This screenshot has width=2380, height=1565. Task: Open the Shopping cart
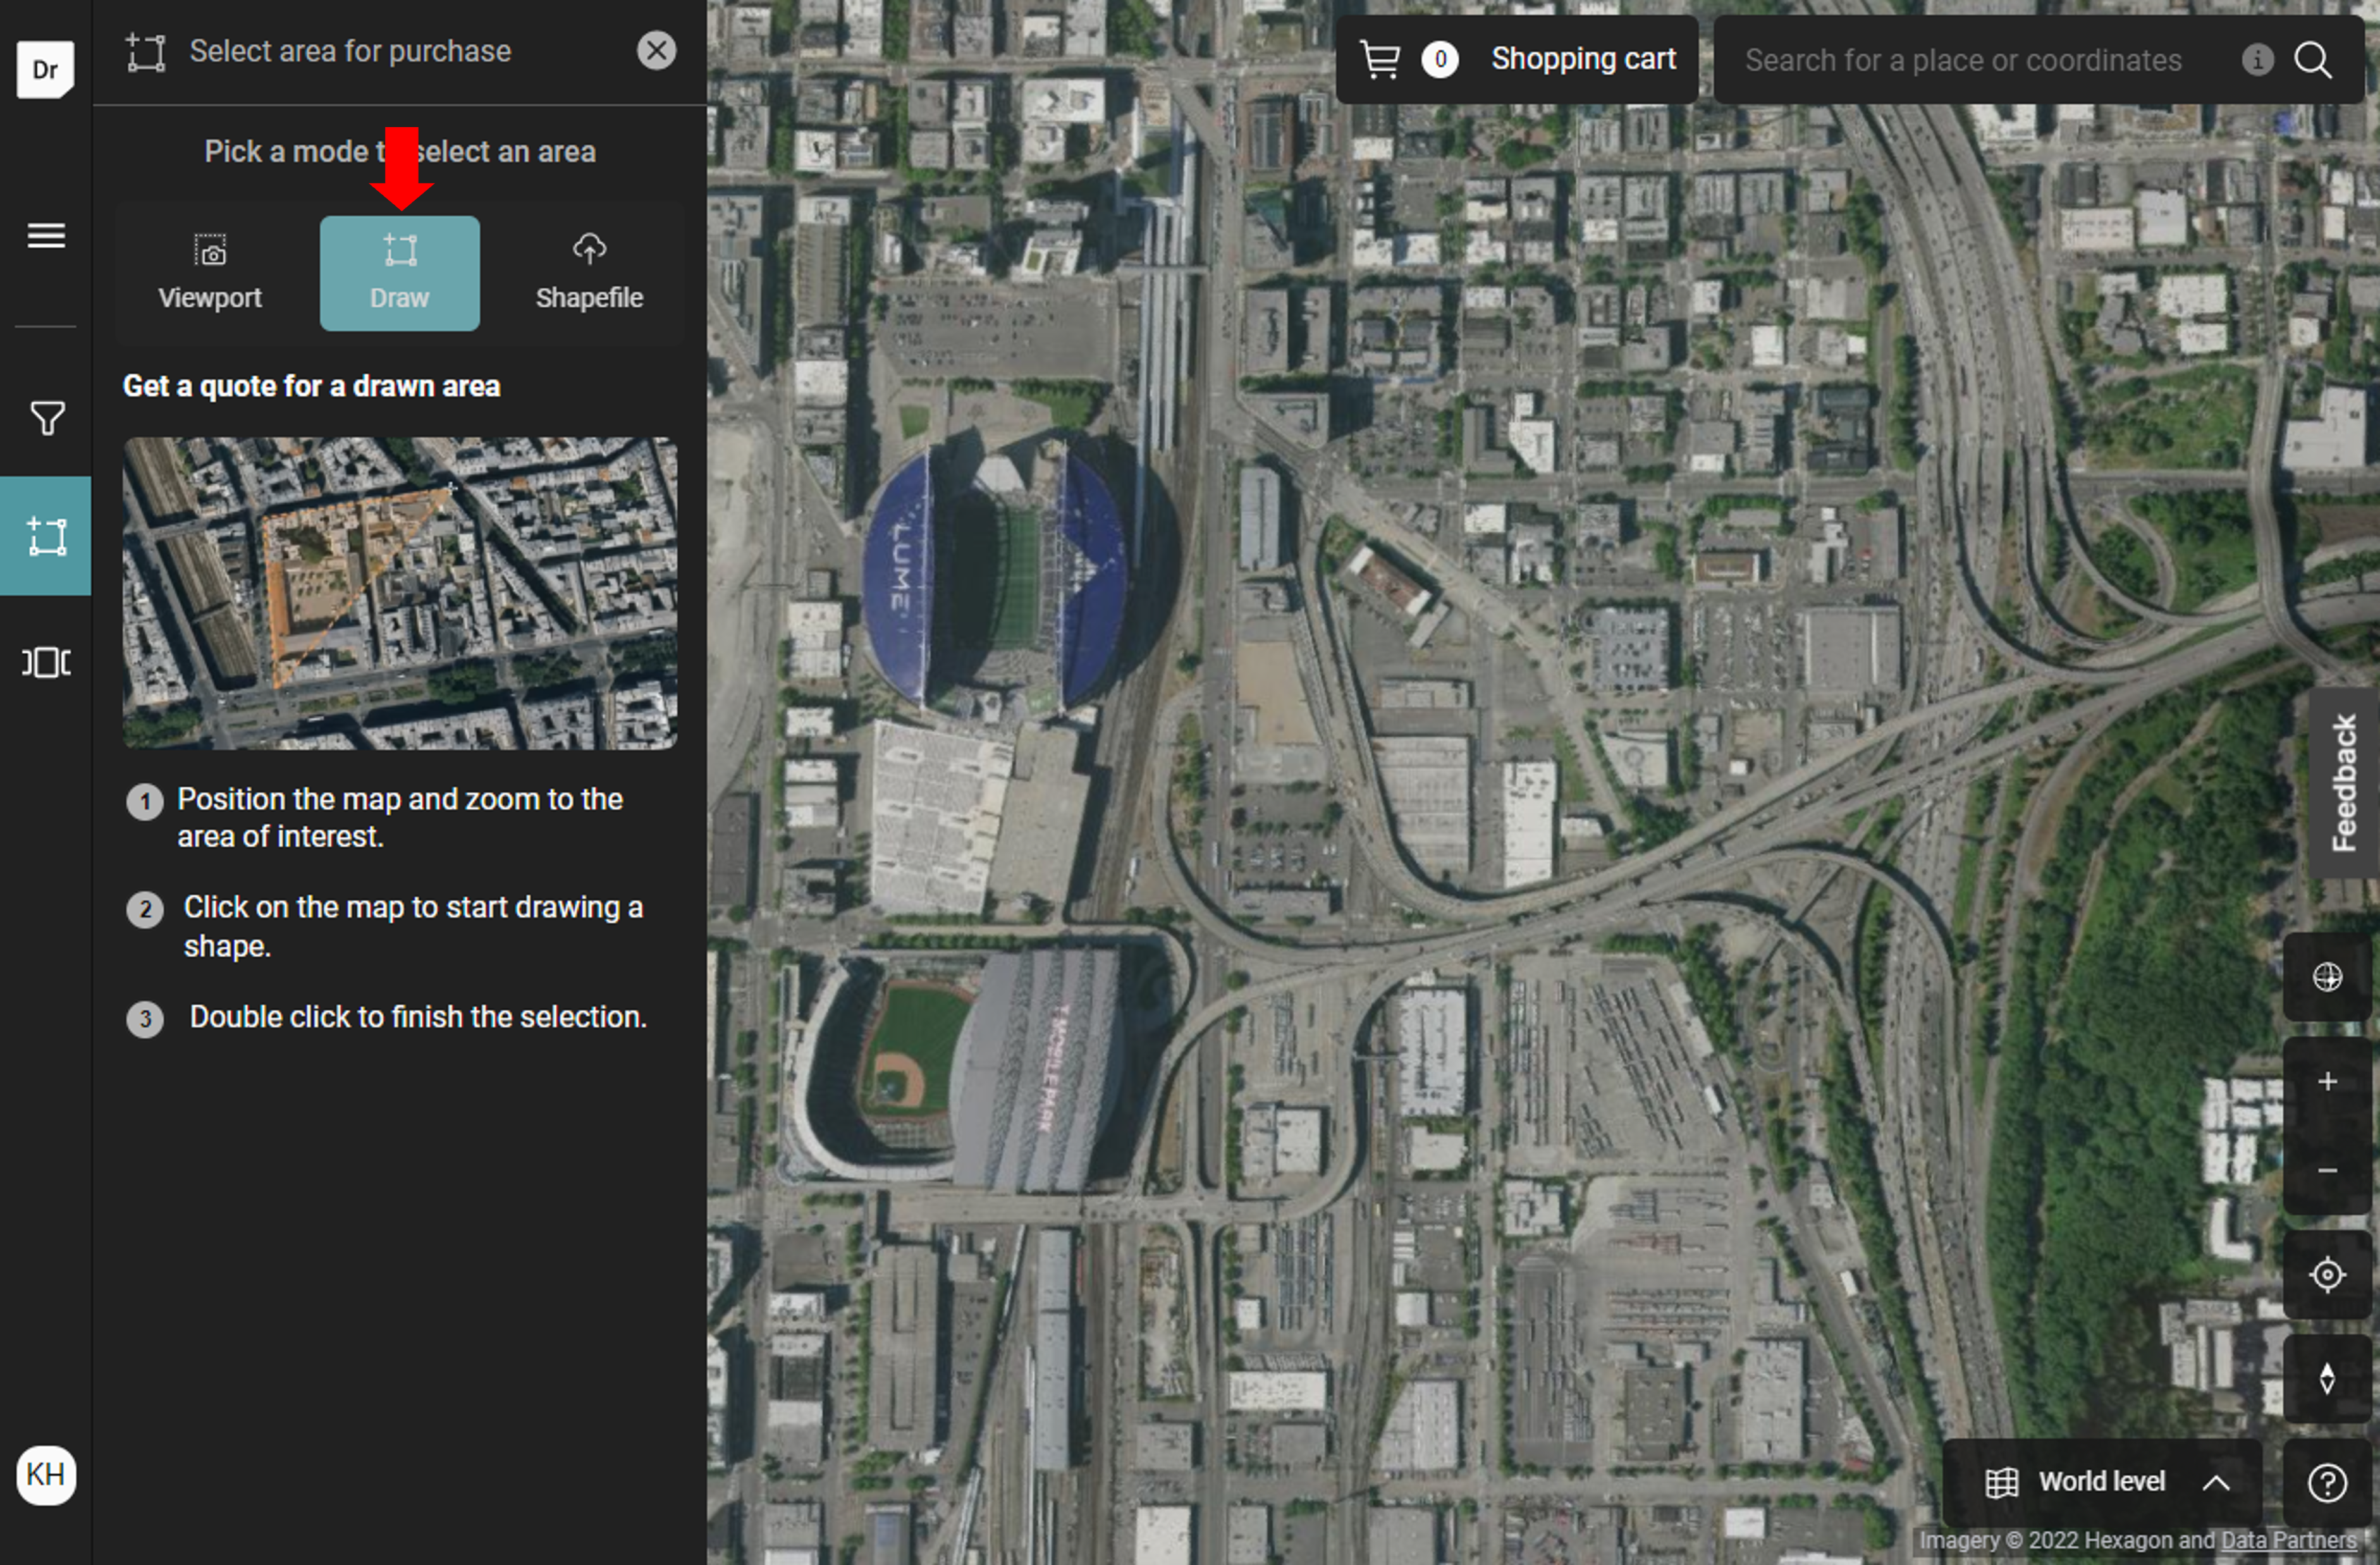click(1516, 60)
